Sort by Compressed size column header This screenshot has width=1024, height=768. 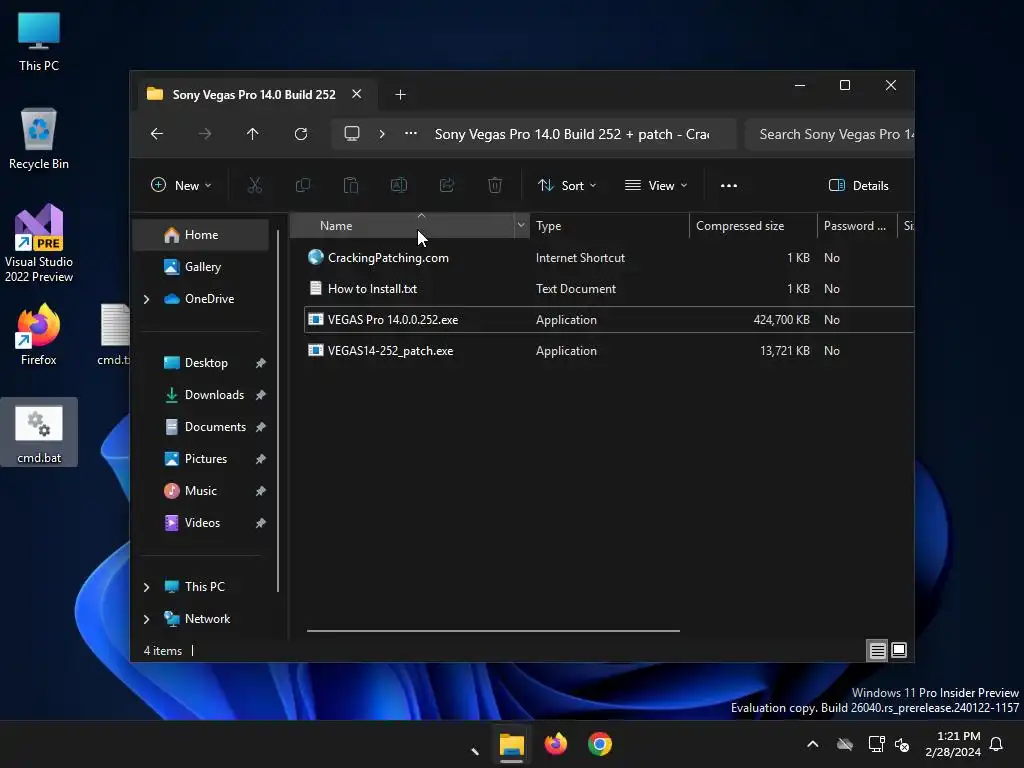(x=753, y=225)
